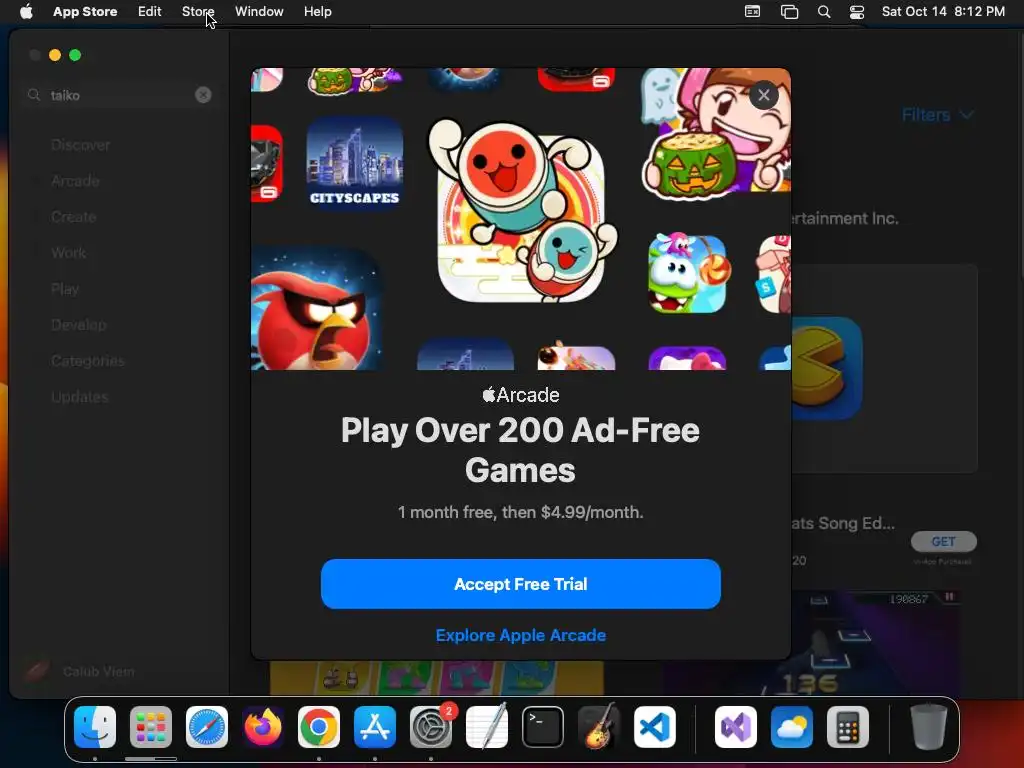Click the search magnifier in sidebar
This screenshot has width=1024, height=768.
point(34,95)
